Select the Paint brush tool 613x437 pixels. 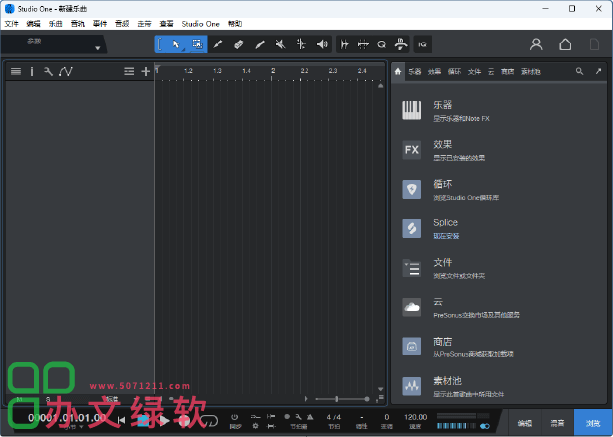coord(260,44)
